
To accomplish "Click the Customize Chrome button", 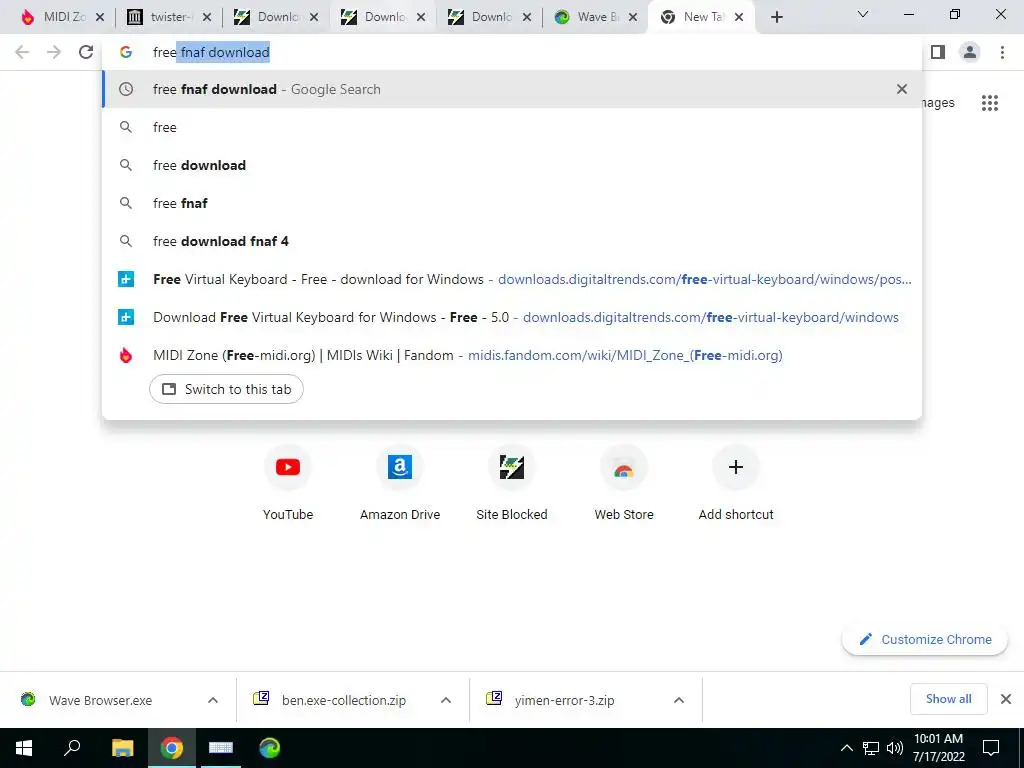I will [x=925, y=639].
